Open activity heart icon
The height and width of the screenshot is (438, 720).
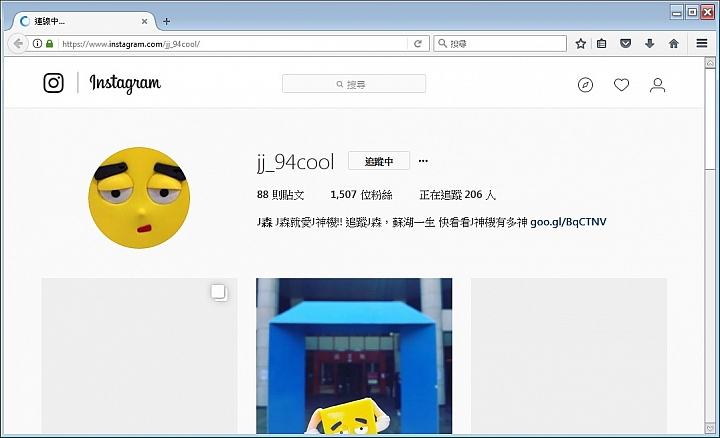pos(621,85)
